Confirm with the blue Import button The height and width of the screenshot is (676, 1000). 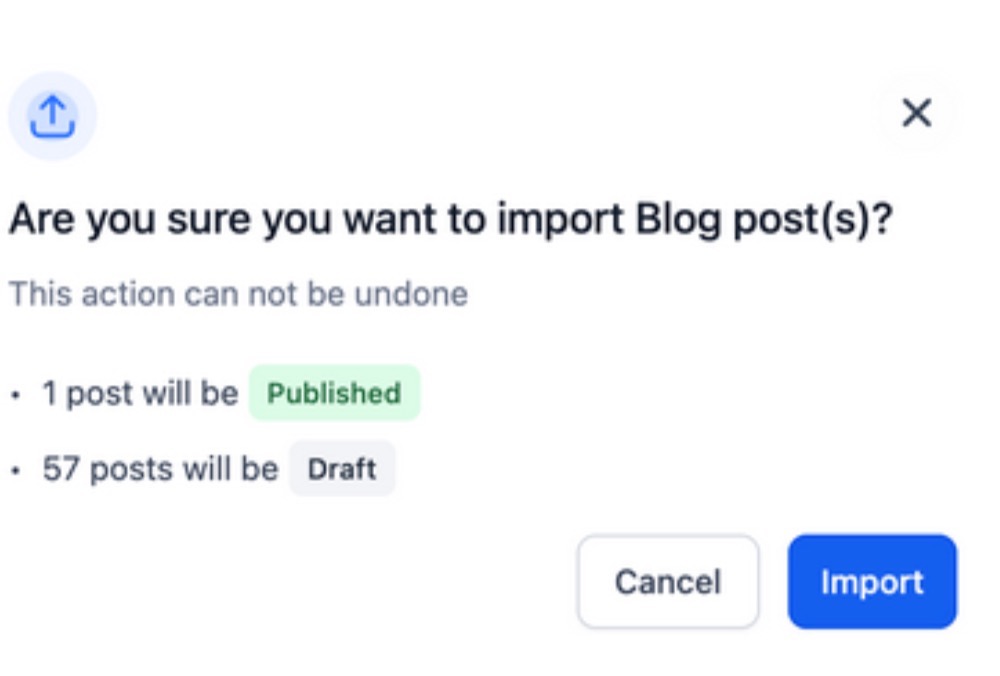click(872, 582)
